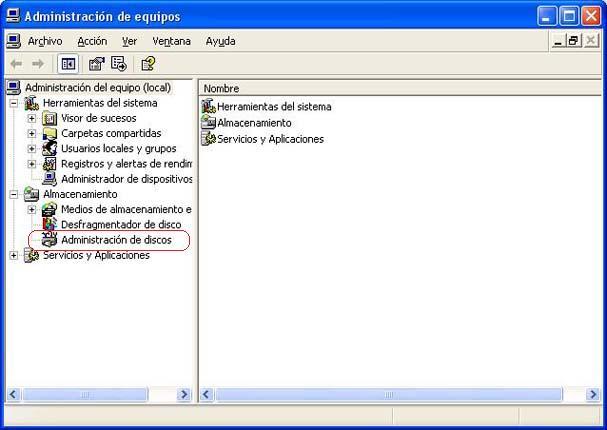Open the Archivo menu
The width and height of the screenshot is (607, 430).
tap(45, 41)
